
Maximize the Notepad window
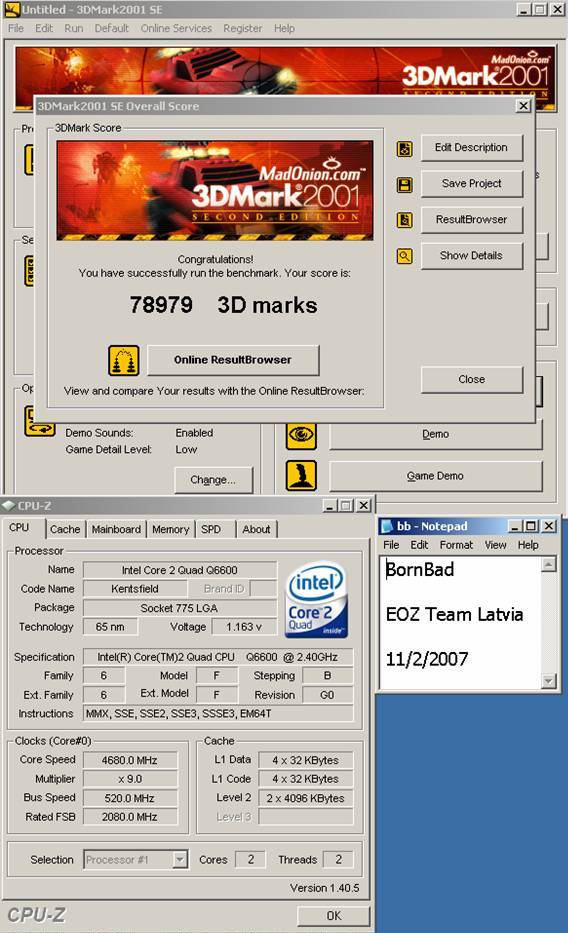[x=532, y=526]
